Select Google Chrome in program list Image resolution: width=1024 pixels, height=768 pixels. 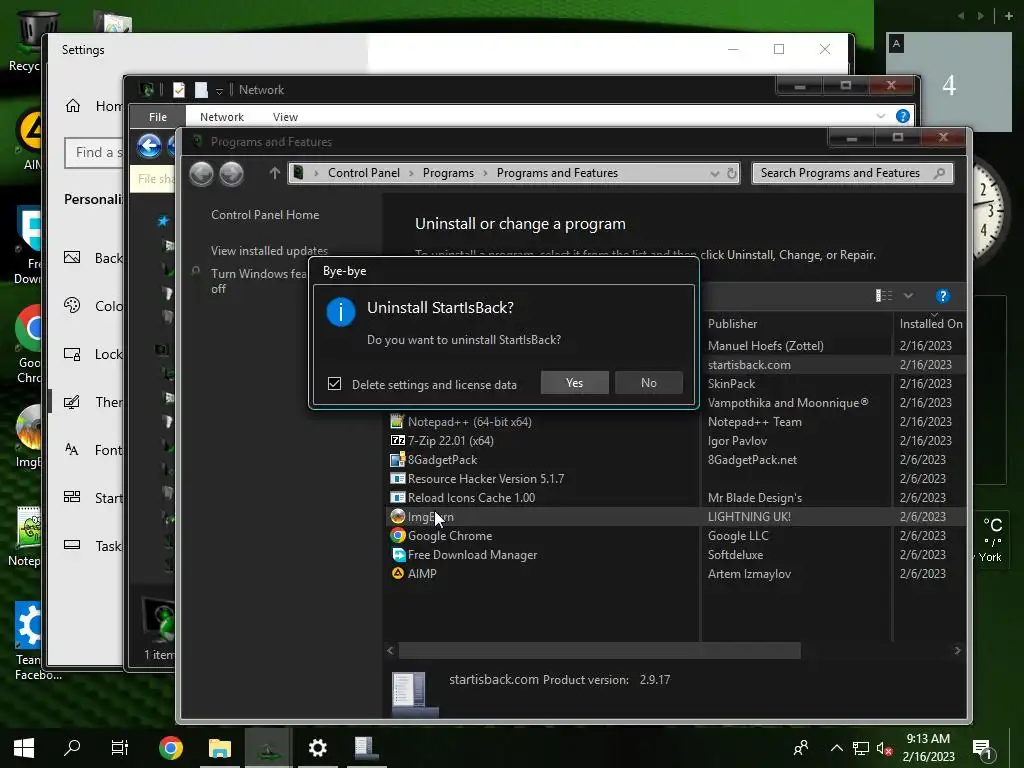click(450, 536)
